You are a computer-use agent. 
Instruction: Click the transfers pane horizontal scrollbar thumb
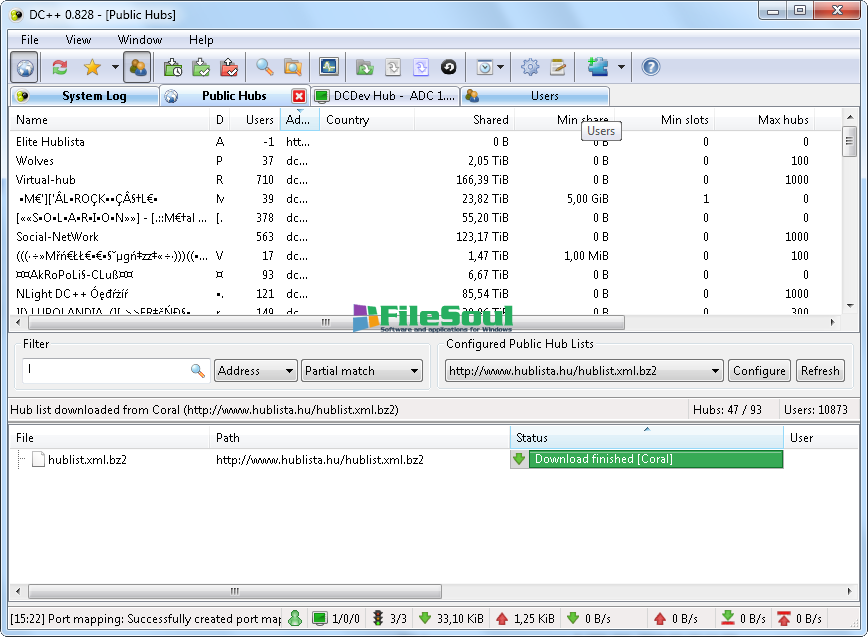point(235,591)
